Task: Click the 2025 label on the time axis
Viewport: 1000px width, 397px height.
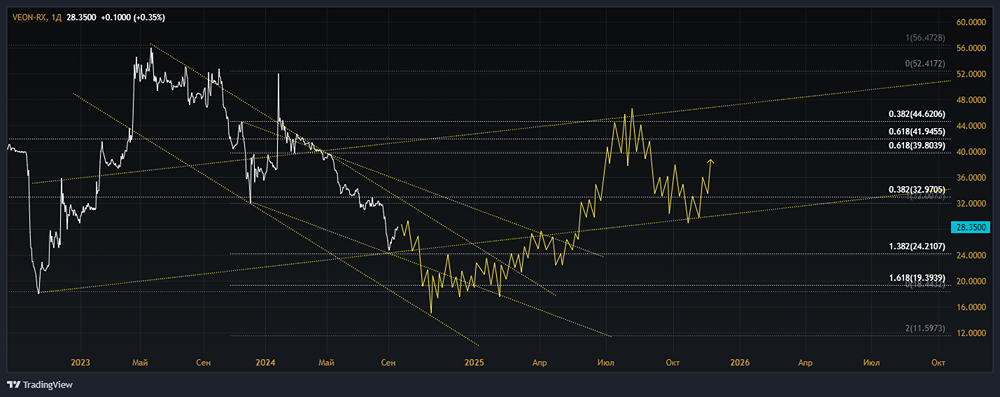Action: pos(474,362)
